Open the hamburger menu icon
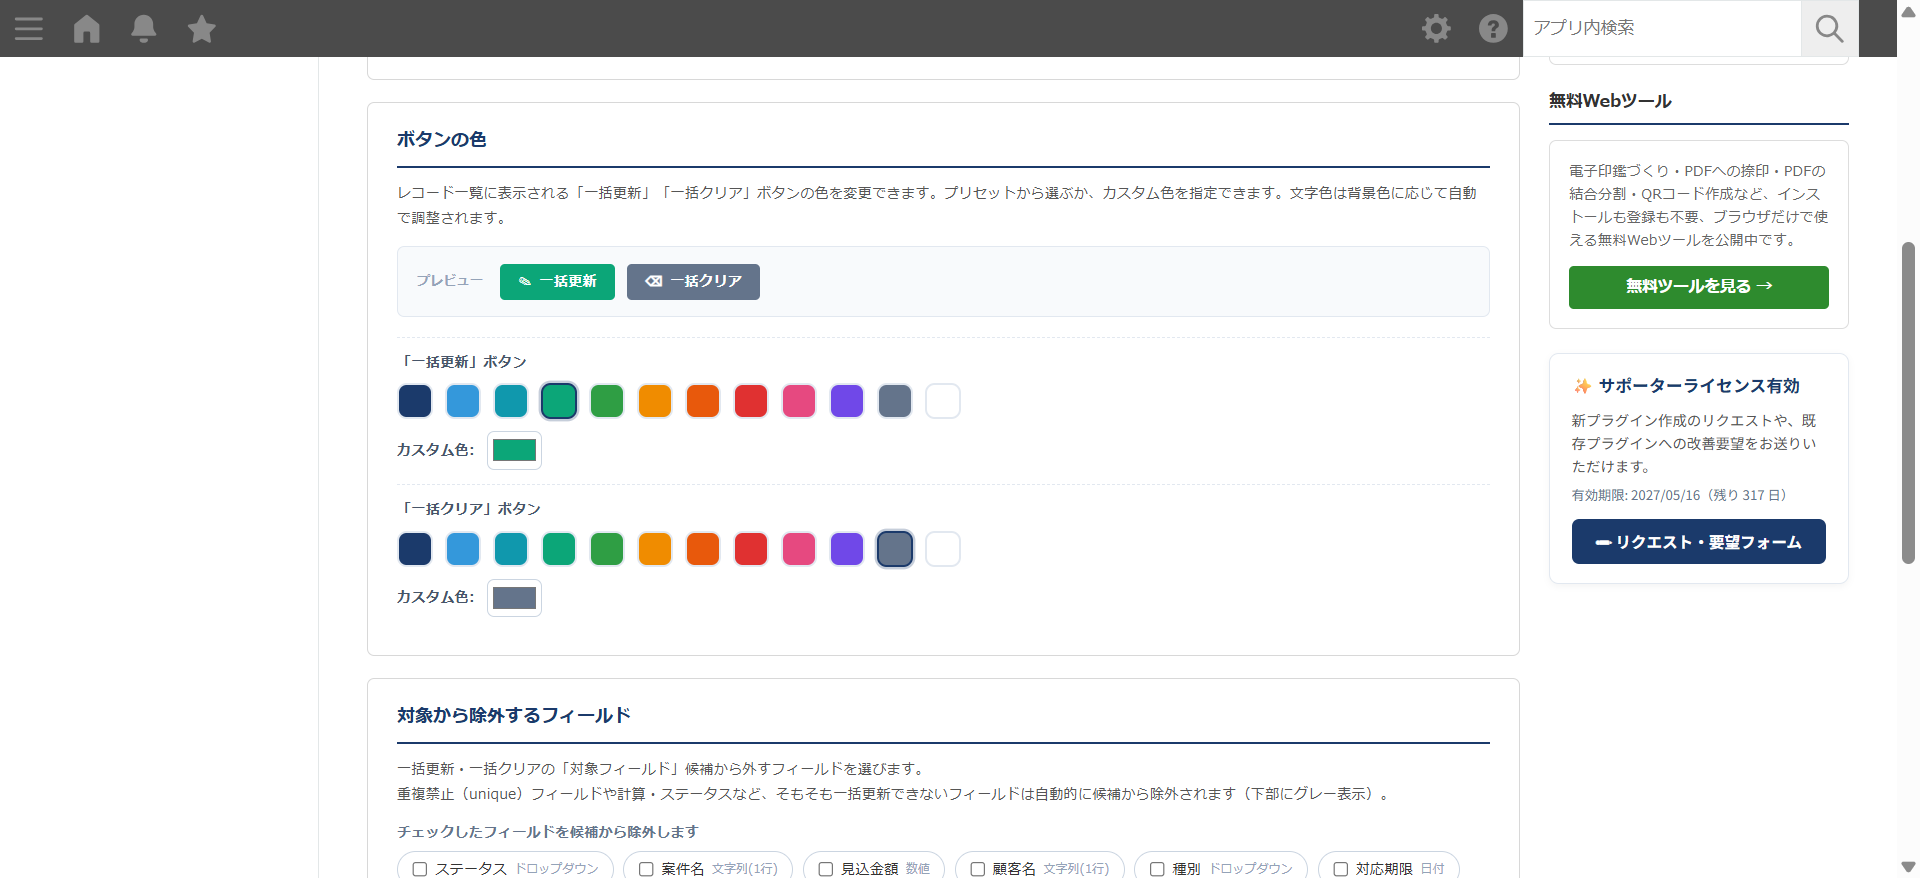 (29, 28)
